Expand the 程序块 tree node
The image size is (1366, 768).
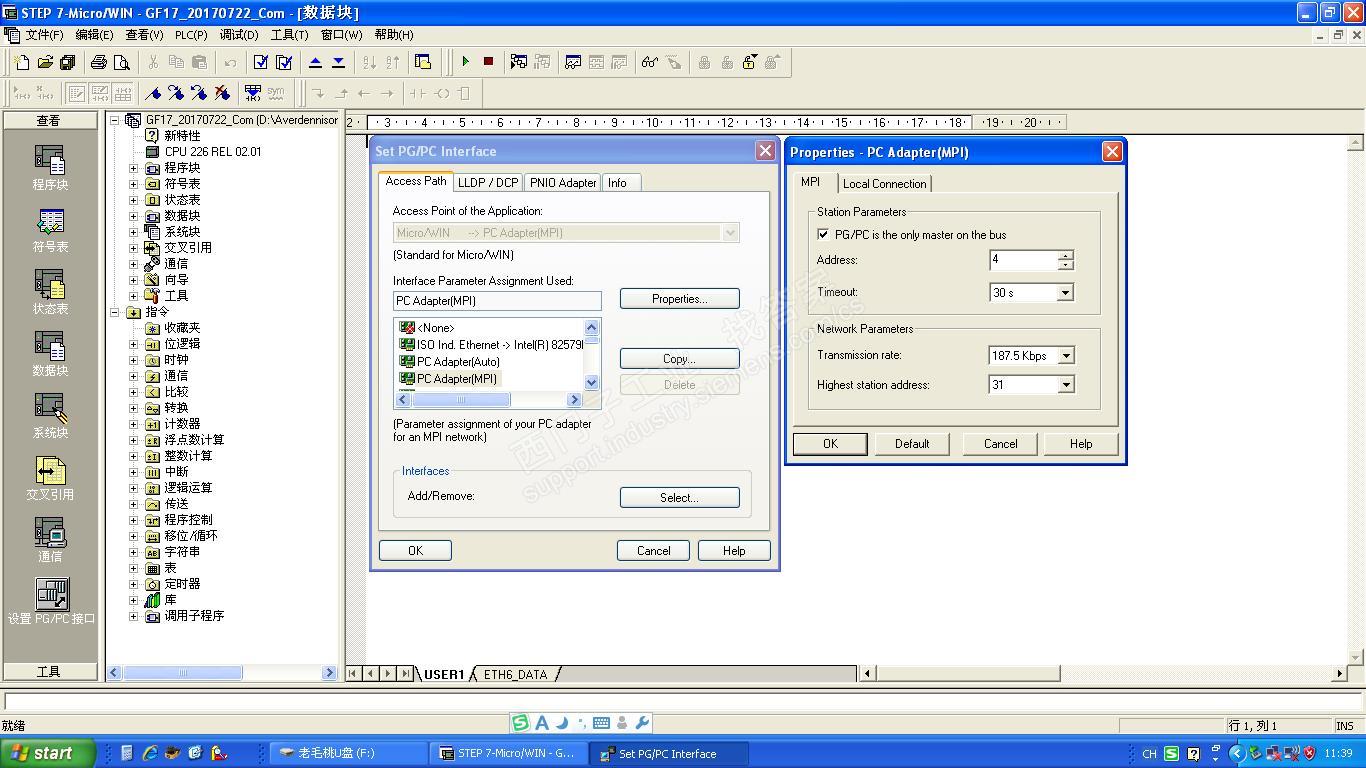coord(134,168)
